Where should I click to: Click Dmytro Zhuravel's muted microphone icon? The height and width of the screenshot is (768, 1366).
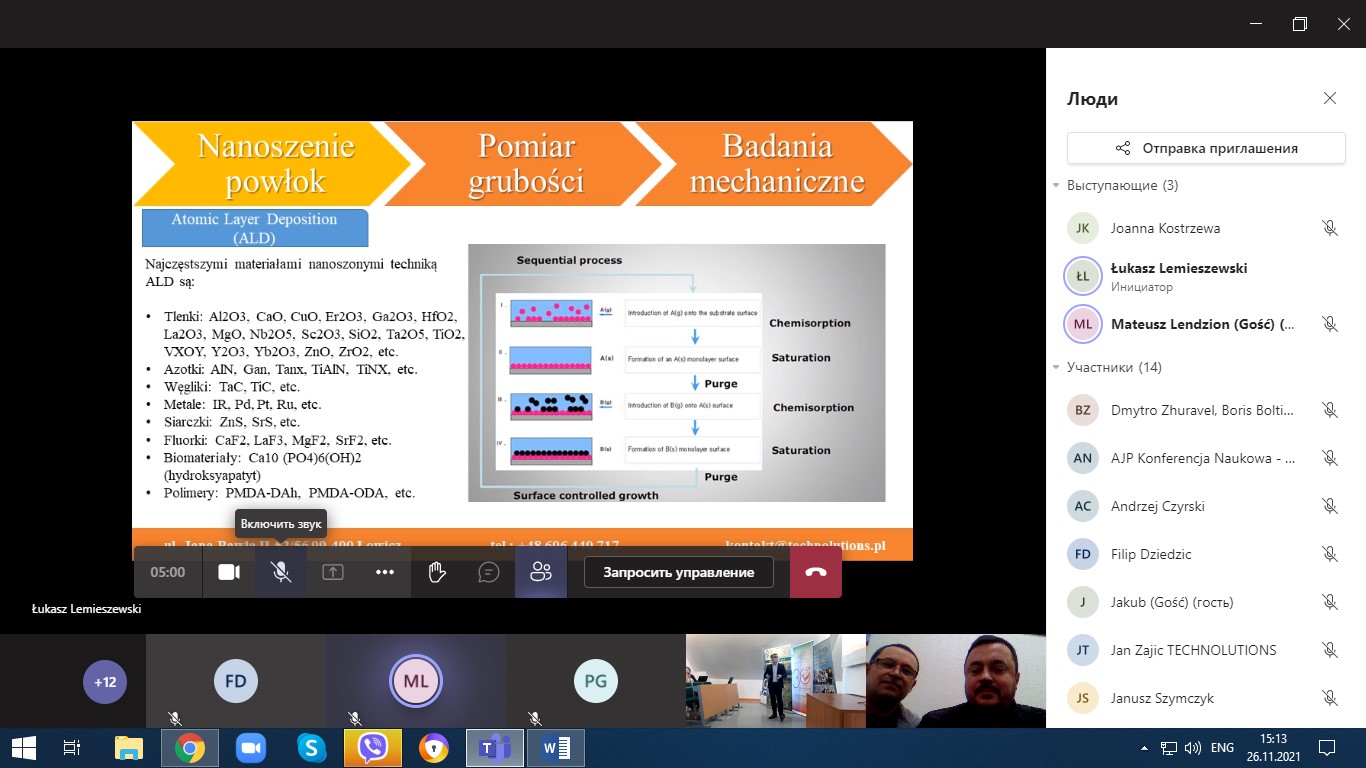pyautogui.click(x=1330, y=410)
